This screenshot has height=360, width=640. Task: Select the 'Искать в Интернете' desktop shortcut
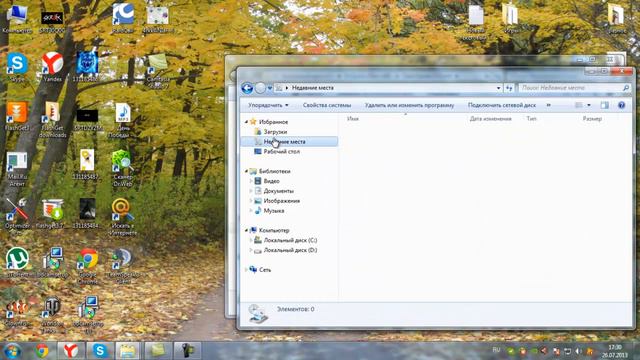122,217
